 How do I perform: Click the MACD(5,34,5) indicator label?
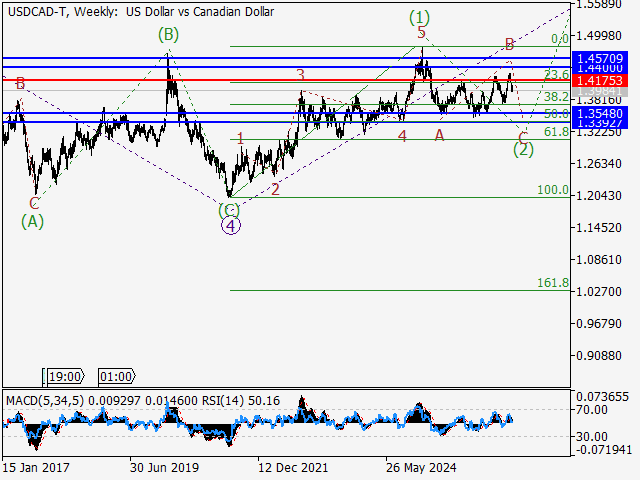point(45,401)
